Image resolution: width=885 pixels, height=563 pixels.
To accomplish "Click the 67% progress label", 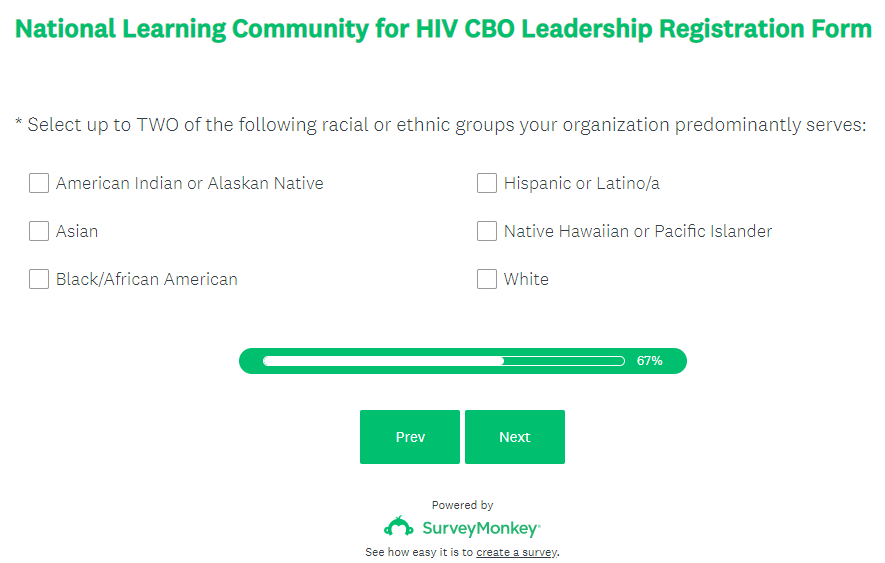I will tap(649, 361).
